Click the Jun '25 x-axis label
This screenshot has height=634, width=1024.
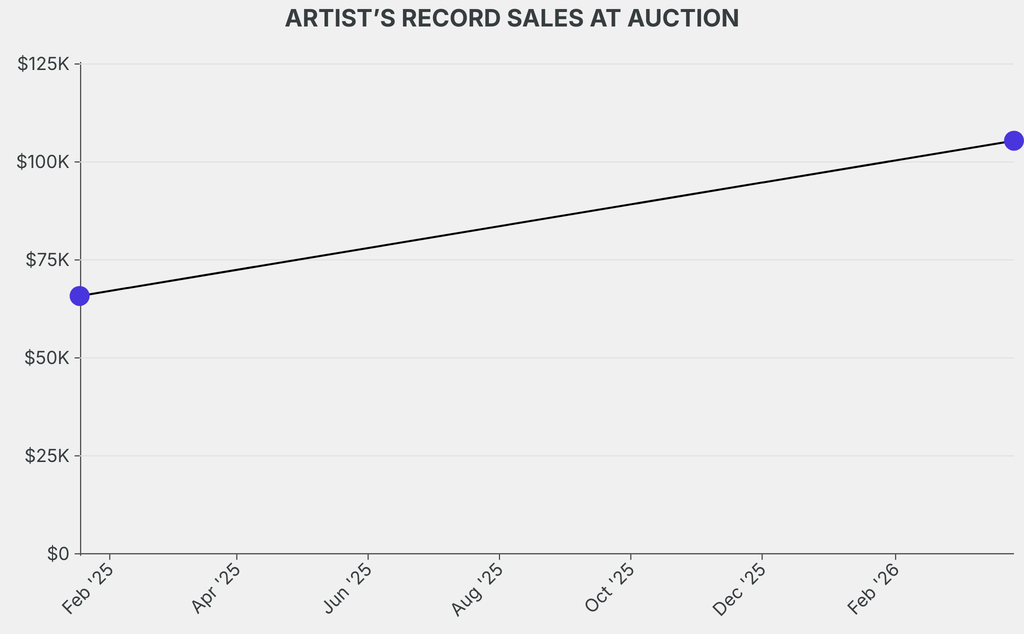[x=348, y=589]
